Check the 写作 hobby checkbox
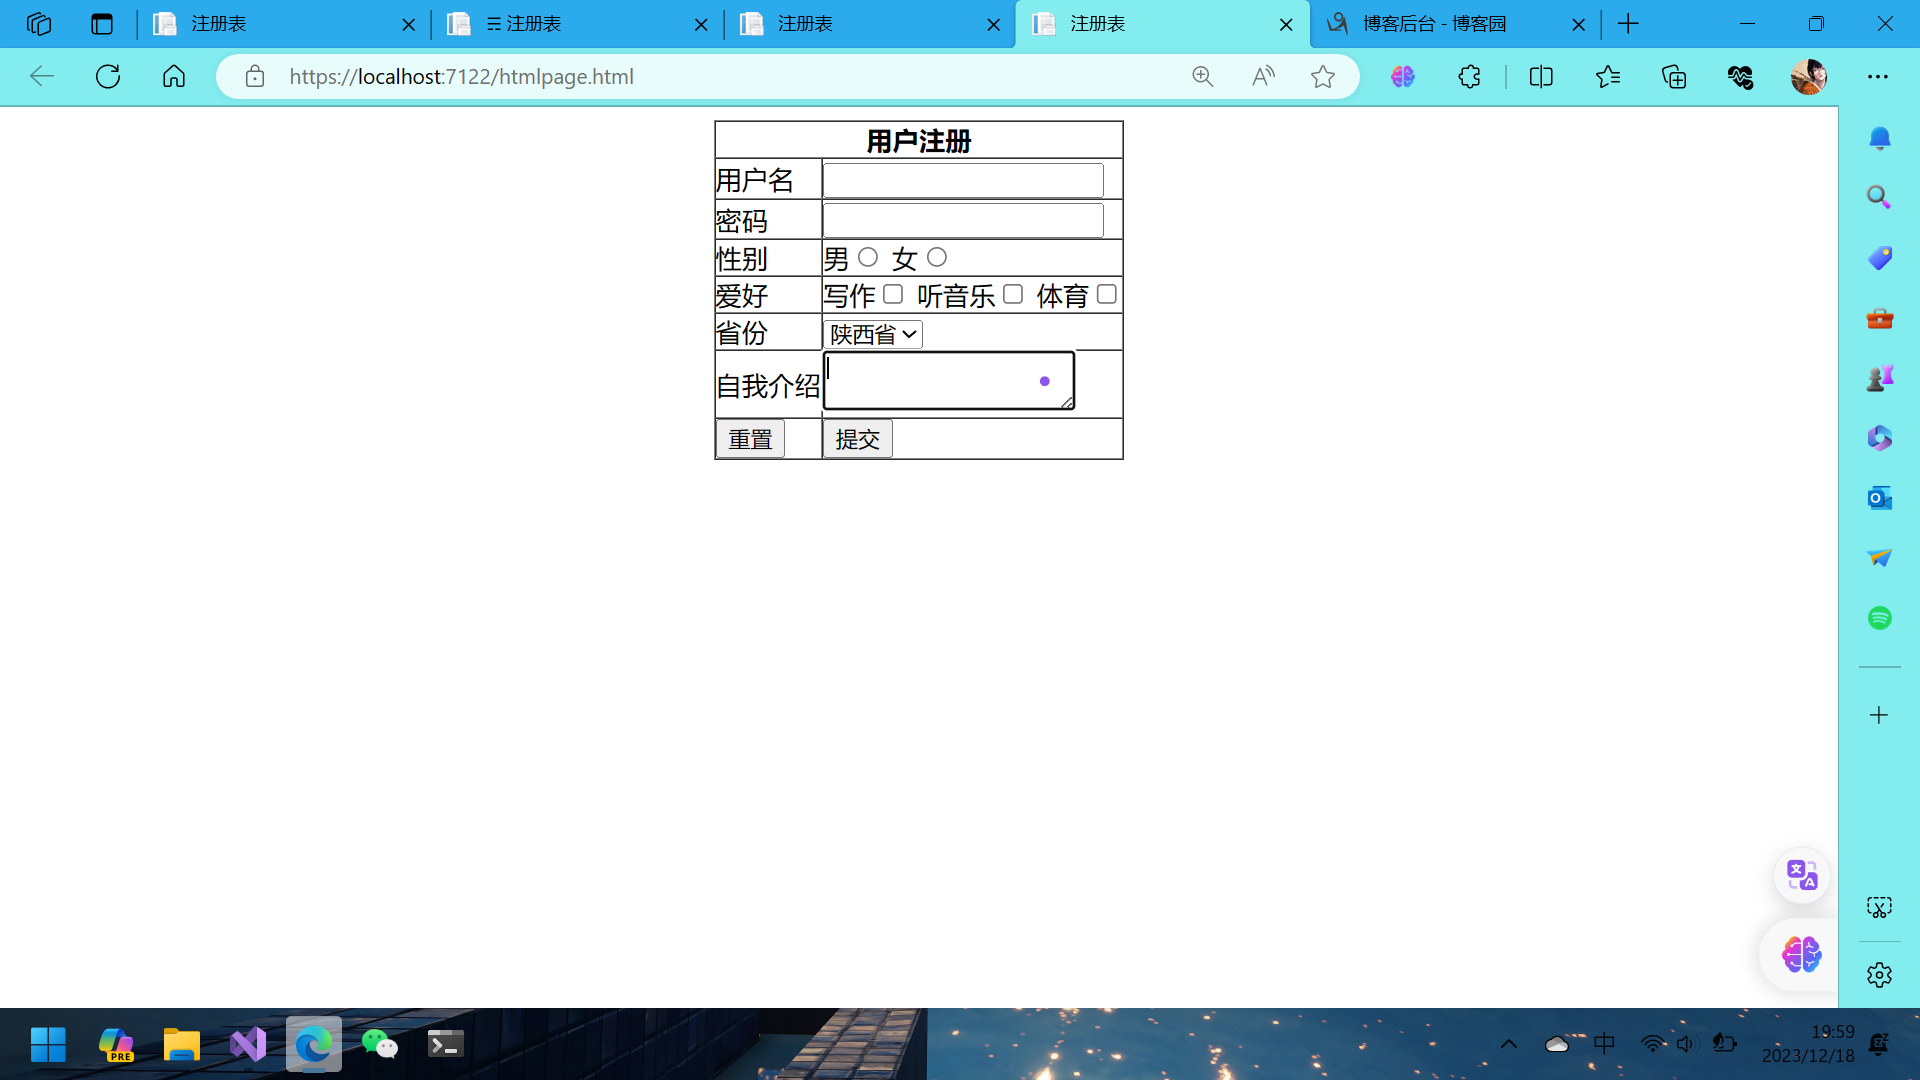Image resolution: width=1920 pixels, height=1080 pixels. (x=893, y=294)
